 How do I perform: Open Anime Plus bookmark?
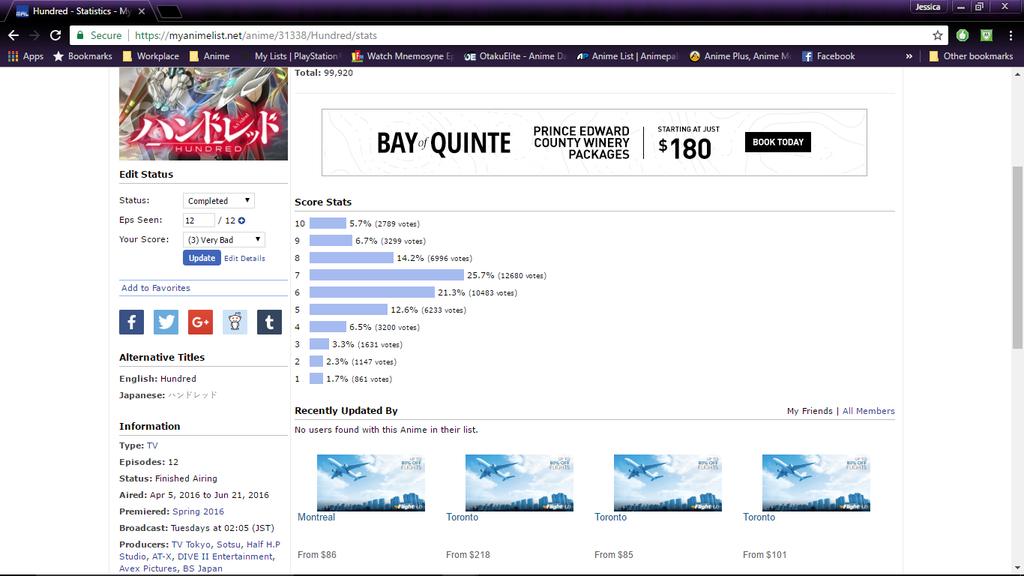[741, 56]
